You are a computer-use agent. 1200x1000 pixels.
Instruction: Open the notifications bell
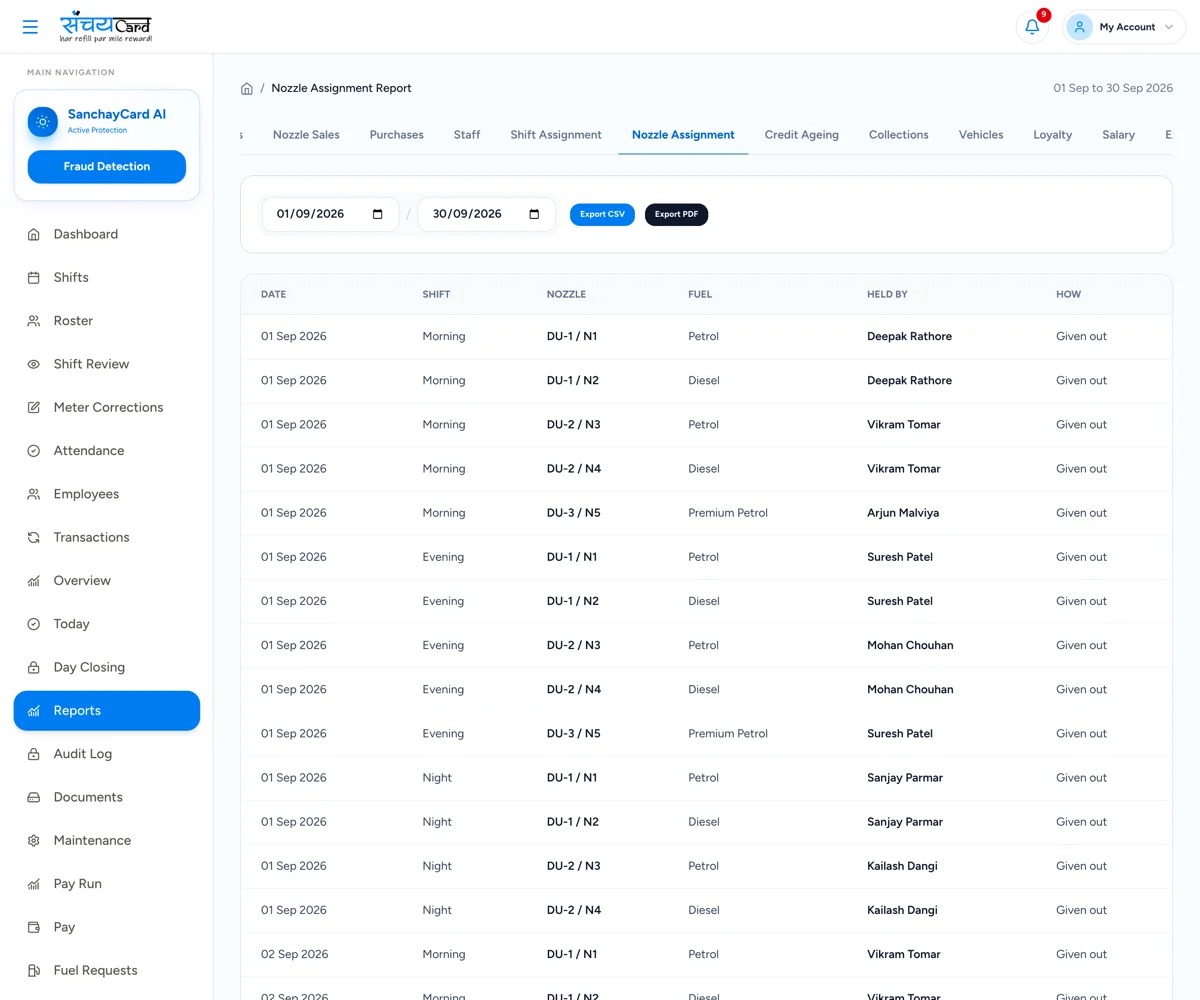[1032, 27]
